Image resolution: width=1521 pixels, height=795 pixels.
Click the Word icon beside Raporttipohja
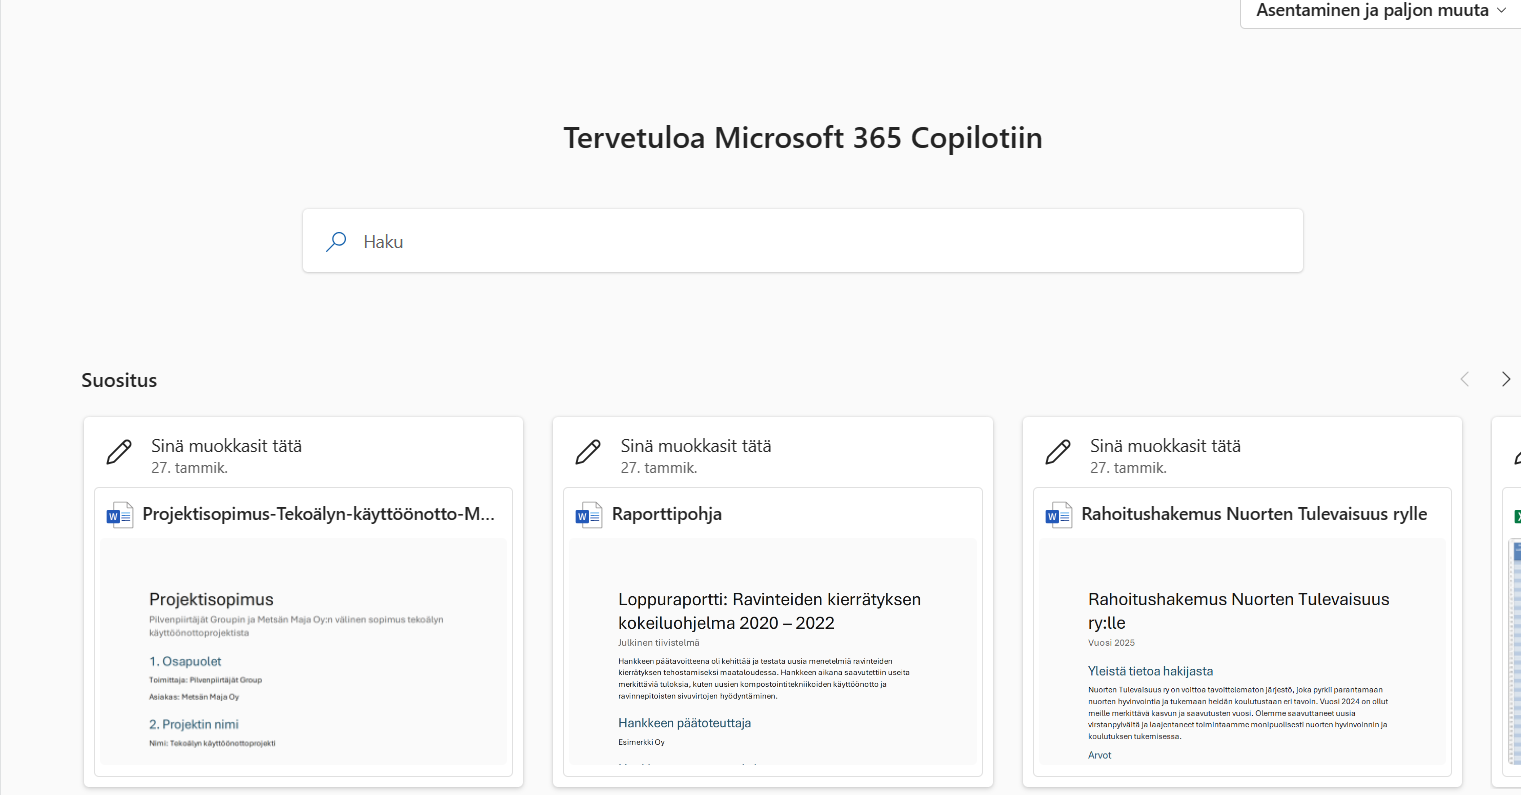tap(588, 515)
